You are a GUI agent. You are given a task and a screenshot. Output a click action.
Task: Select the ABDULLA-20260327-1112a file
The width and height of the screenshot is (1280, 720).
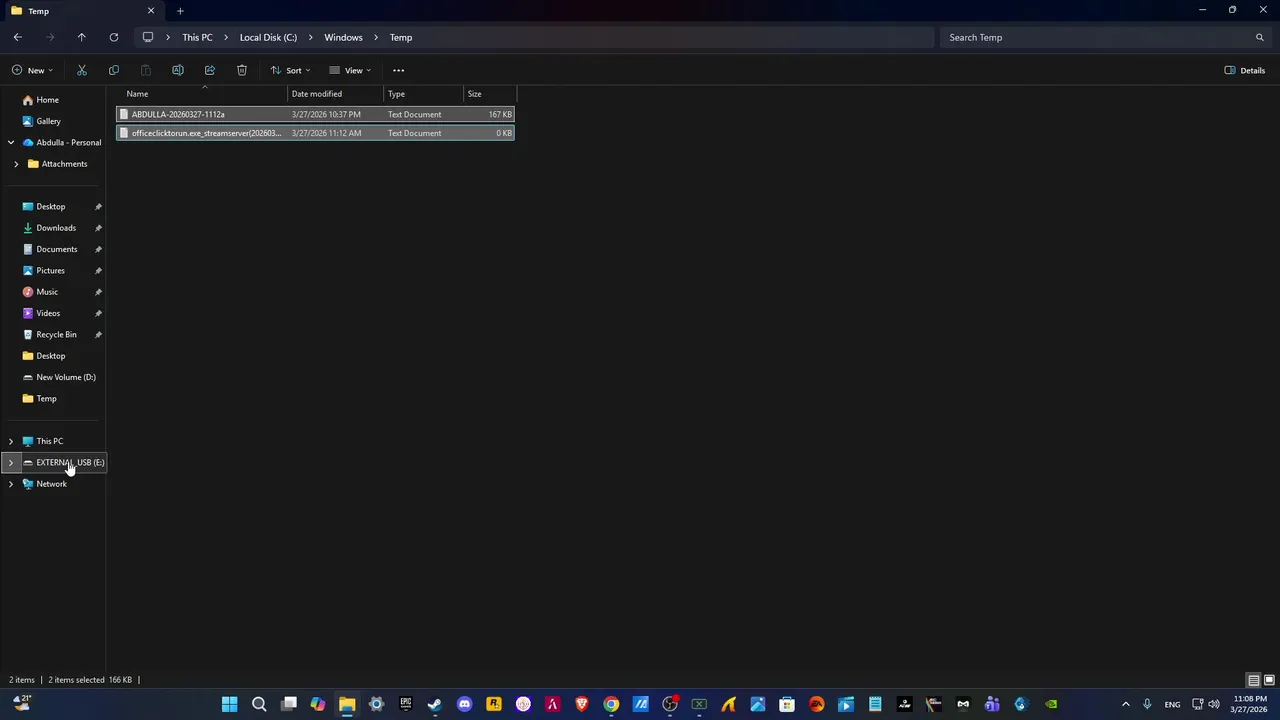(x=315, y=114)
